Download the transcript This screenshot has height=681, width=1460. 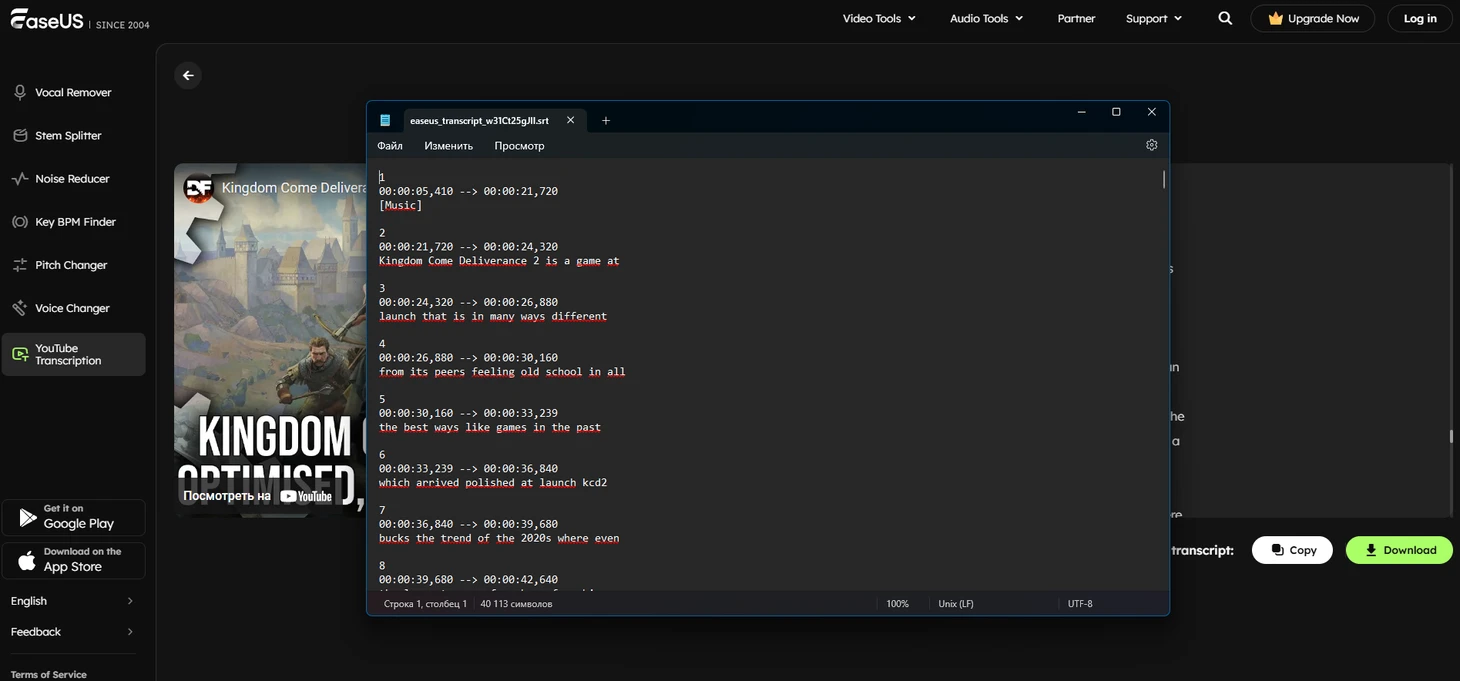(1399, 550)
